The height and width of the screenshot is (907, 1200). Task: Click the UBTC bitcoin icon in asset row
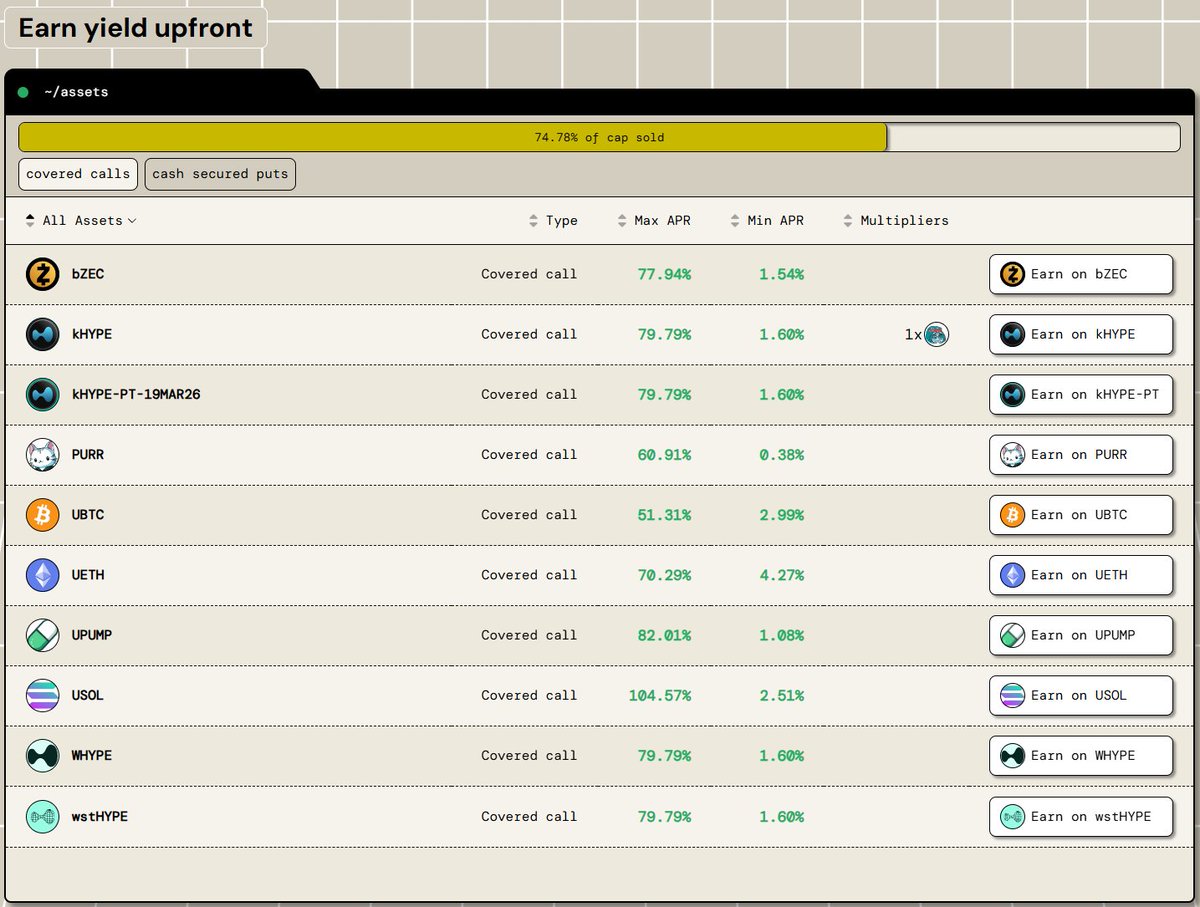43,515
